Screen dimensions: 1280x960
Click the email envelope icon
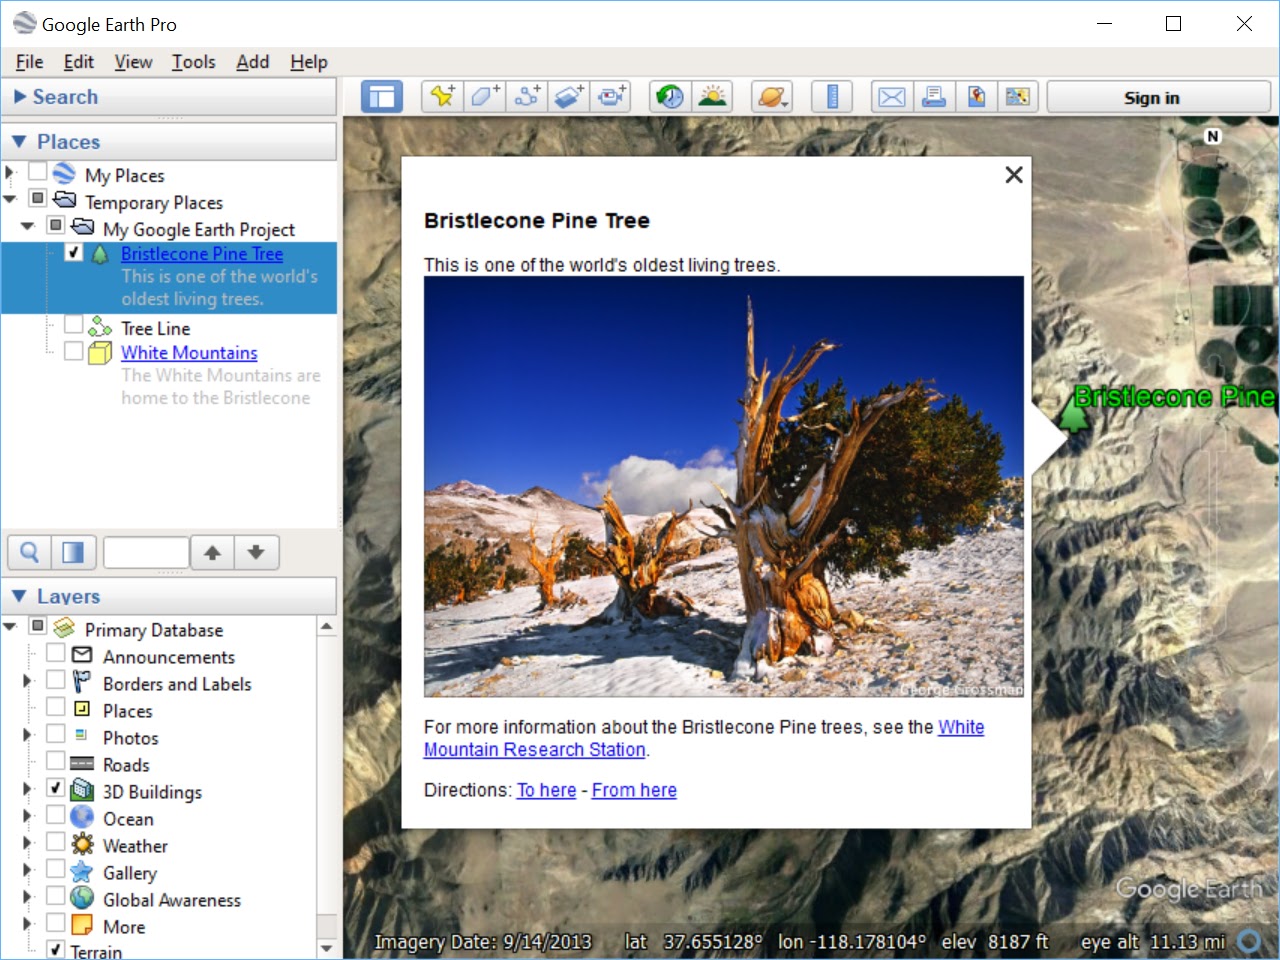tap(891, 97)
